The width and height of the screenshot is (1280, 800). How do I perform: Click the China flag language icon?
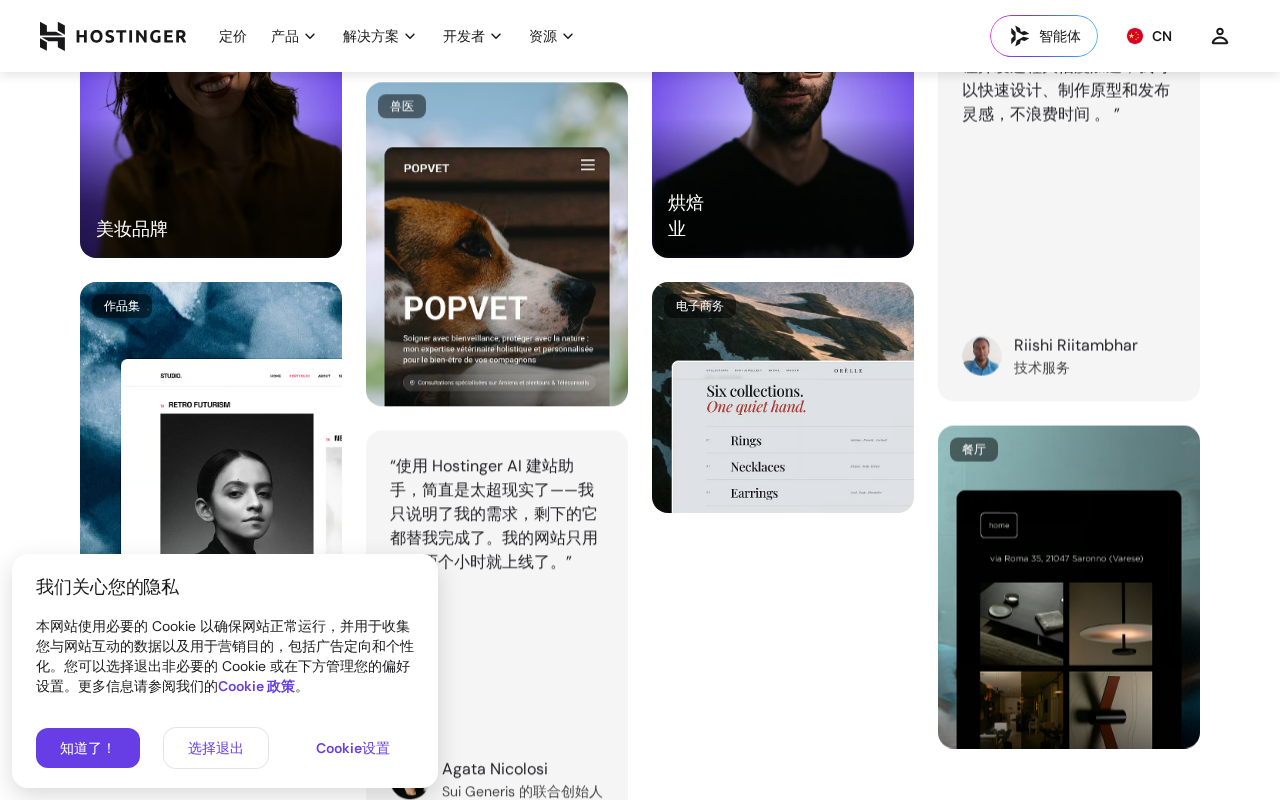click(1134, 36)
